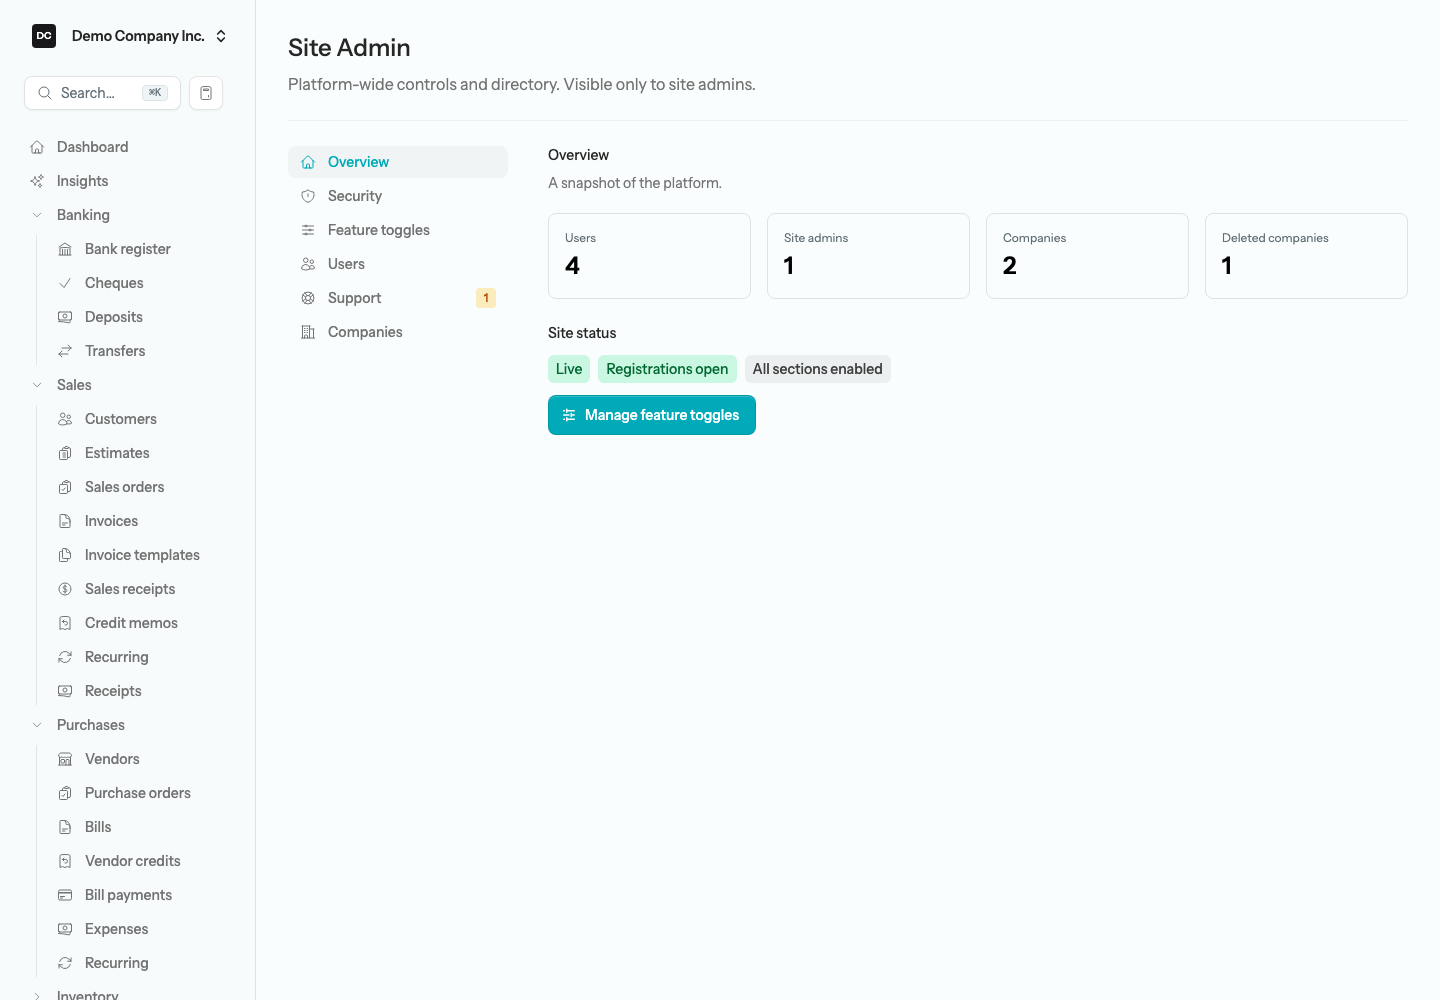The image size is (1440, 1000).
Task: Open the Security admin section
Action: [x=398, y=196]
